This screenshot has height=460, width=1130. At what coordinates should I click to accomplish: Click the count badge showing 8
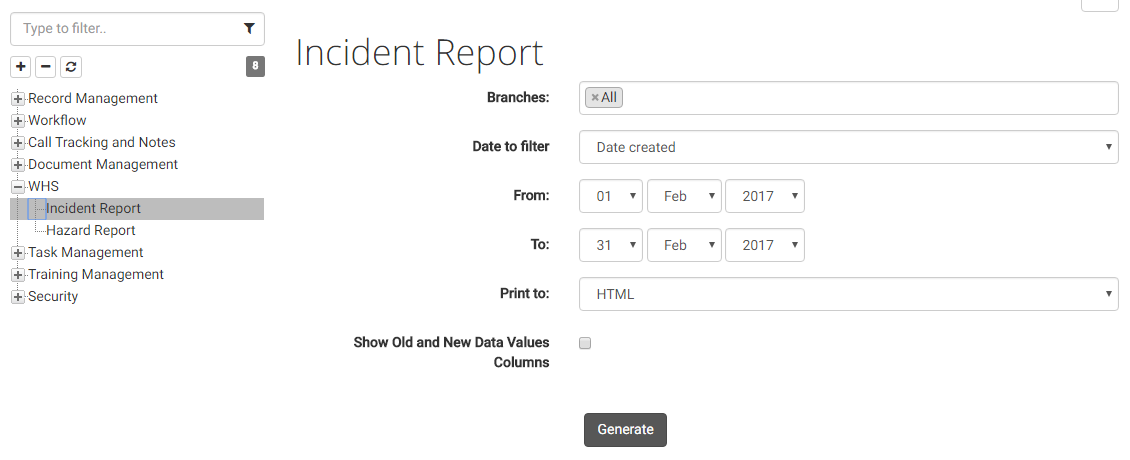tap(255, 67)
